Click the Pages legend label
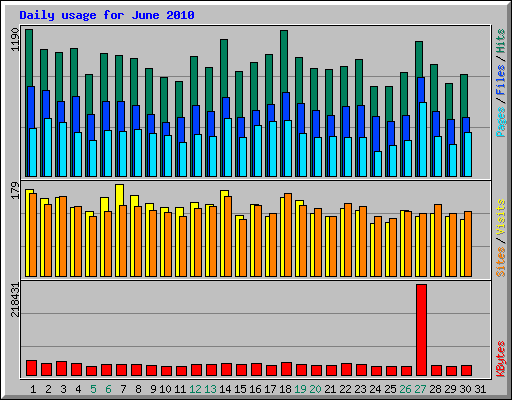The width and height of the screenshot is (512, 400). pos(501,122)
